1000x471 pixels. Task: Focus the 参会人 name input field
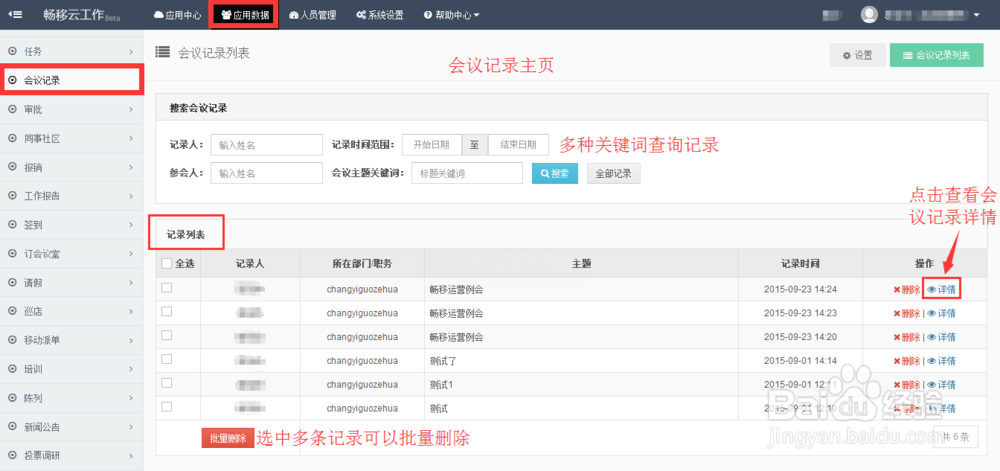[267, 173]
